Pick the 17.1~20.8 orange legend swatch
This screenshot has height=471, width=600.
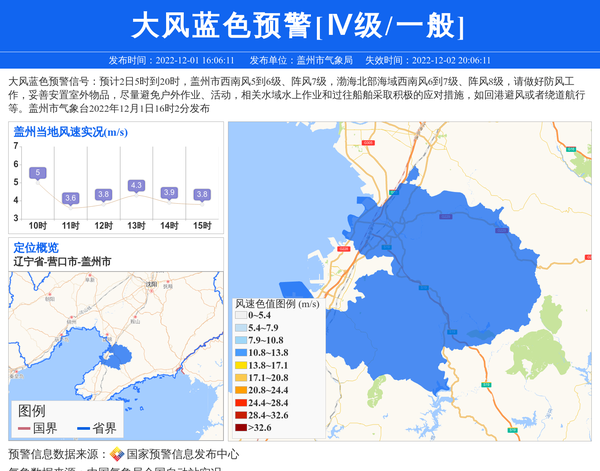pyautogui.click(x=240, y=378)
